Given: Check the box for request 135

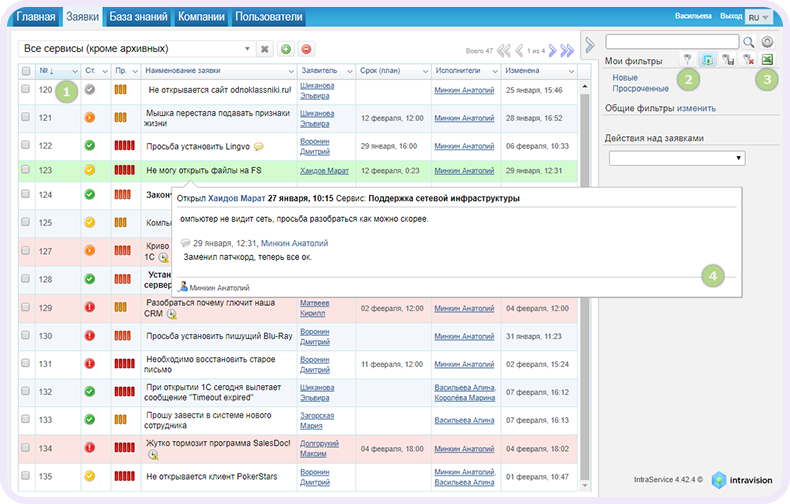Looking at the screenshot, I should pos(25,475).
